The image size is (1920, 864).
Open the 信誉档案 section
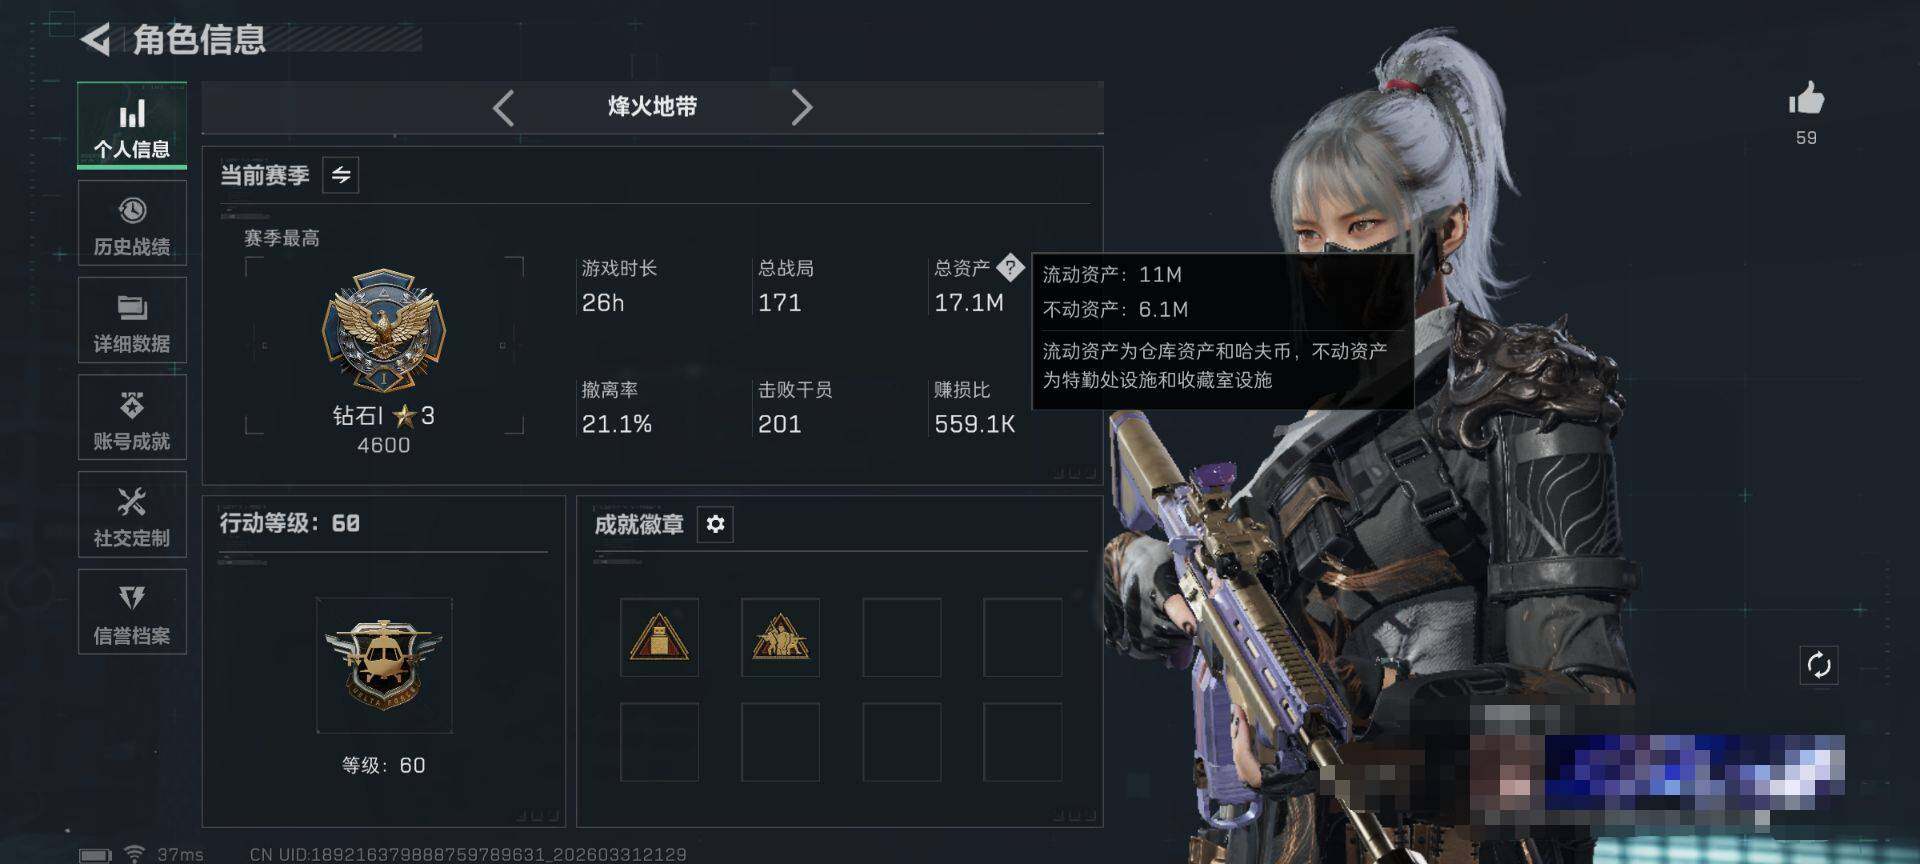point(132,611)
